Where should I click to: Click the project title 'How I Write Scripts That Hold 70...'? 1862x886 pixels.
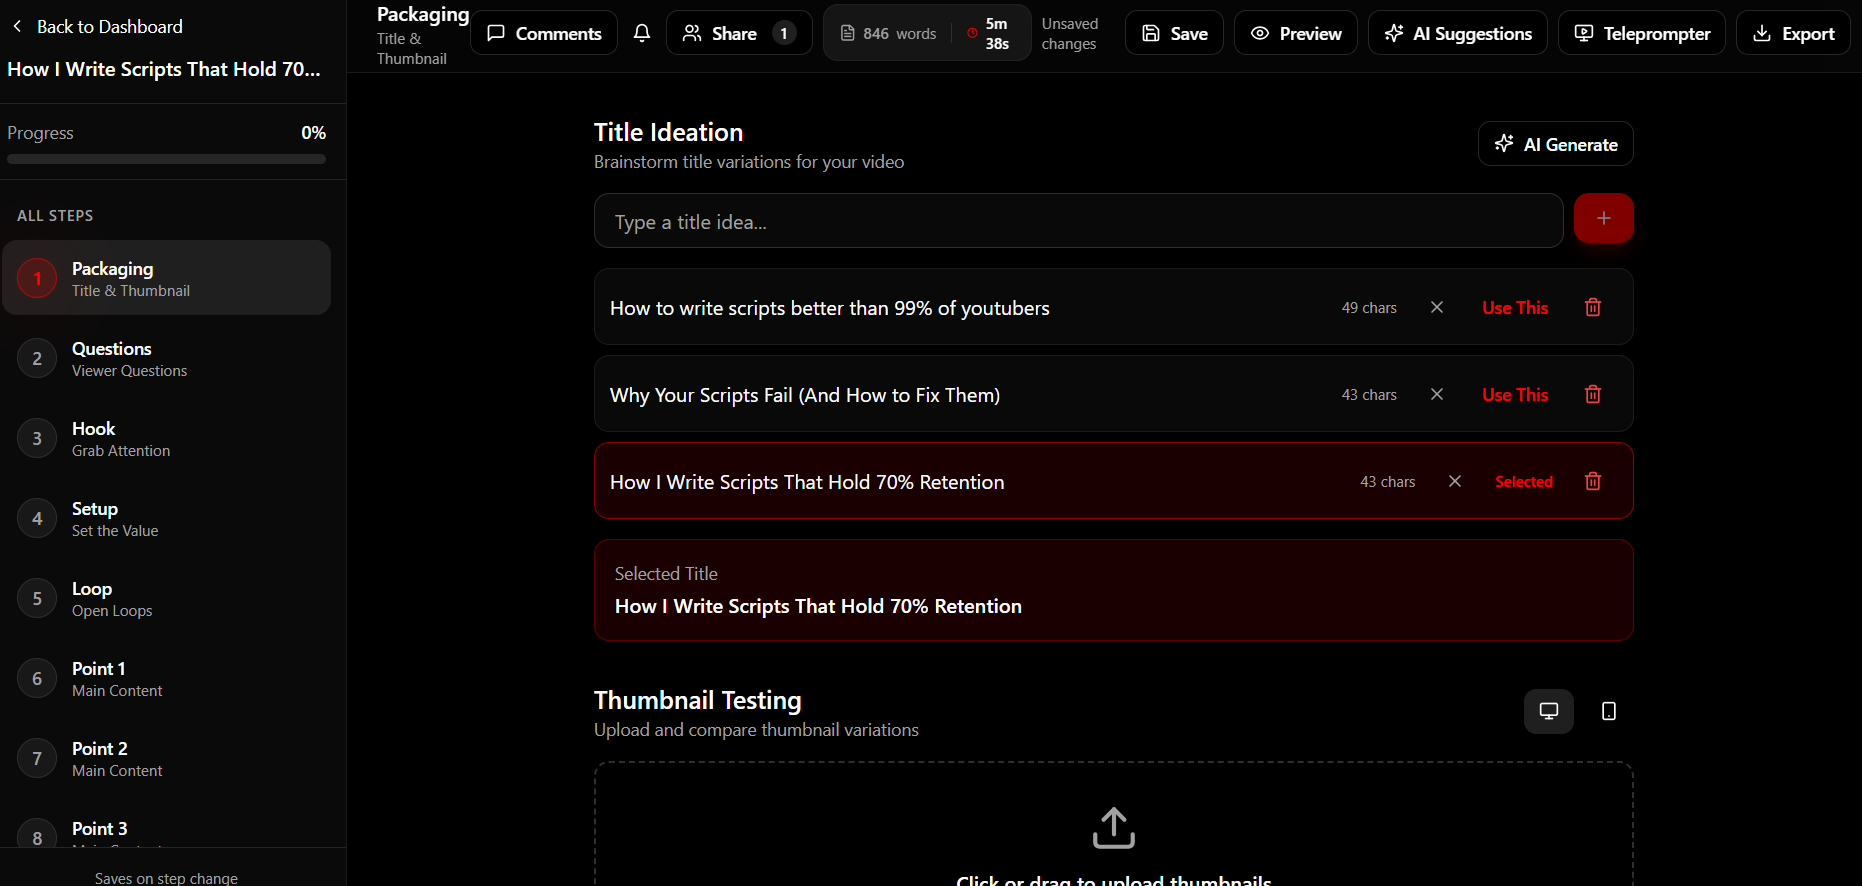[164, 69]
